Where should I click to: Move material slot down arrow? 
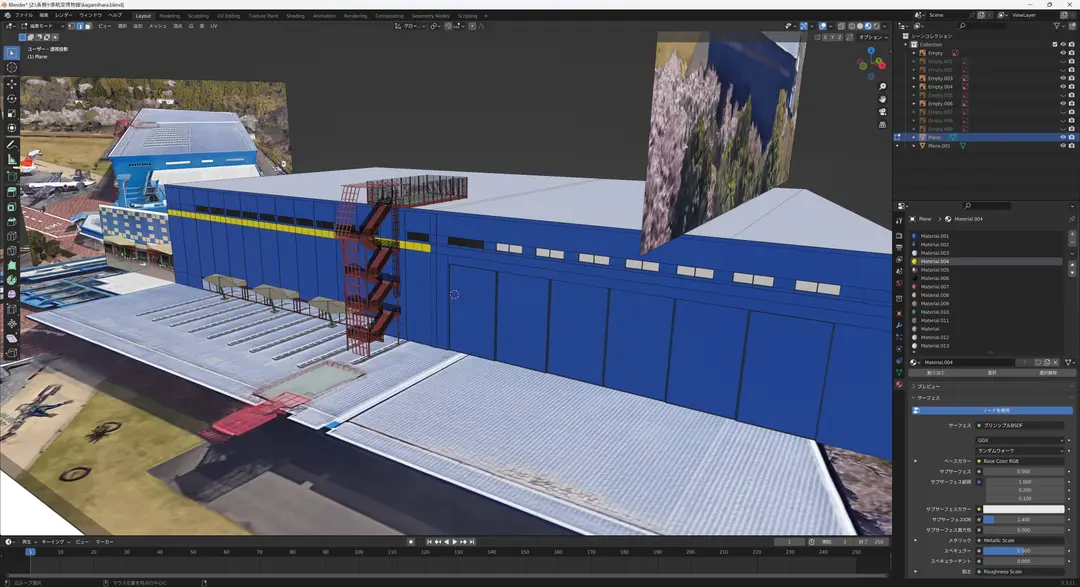[x=1072, y=273]
